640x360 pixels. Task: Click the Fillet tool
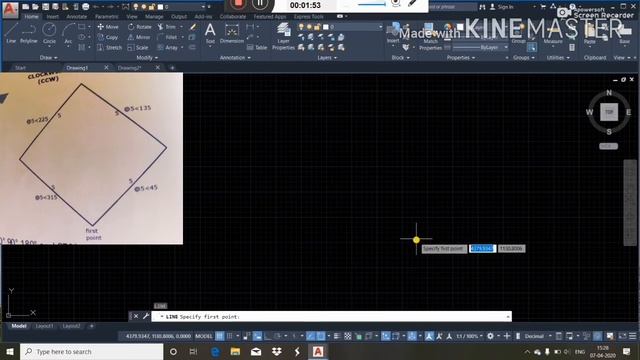click(167, 37)
